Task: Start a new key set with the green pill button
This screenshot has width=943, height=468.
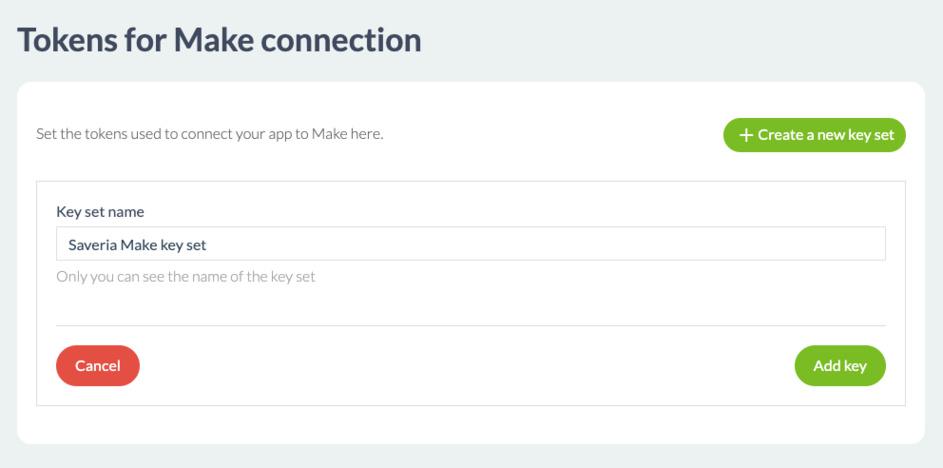Action: coord(814,135)
